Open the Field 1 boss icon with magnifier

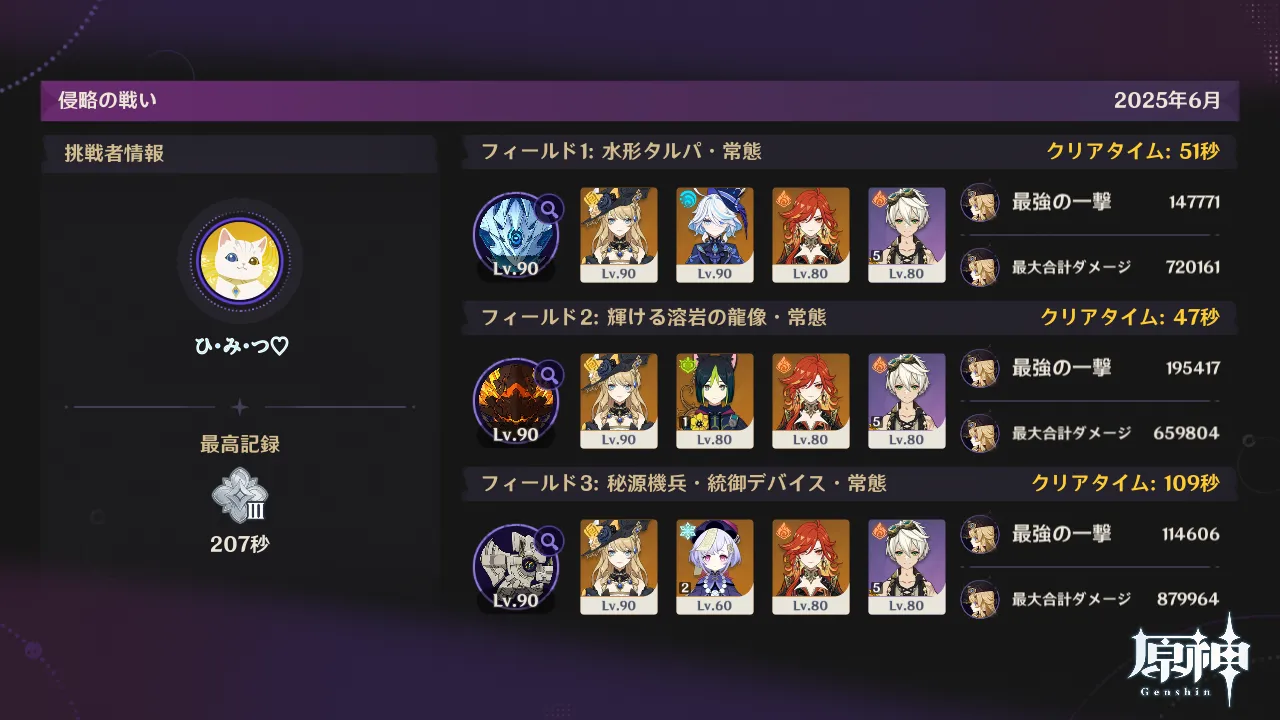pos(516,236)
